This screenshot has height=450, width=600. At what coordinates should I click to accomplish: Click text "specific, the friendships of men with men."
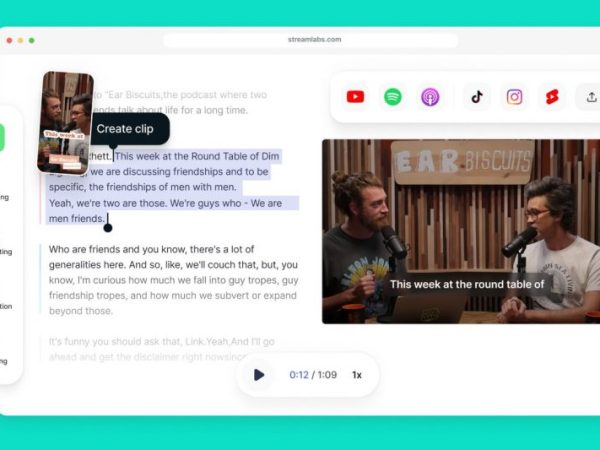tap(143, 187)
